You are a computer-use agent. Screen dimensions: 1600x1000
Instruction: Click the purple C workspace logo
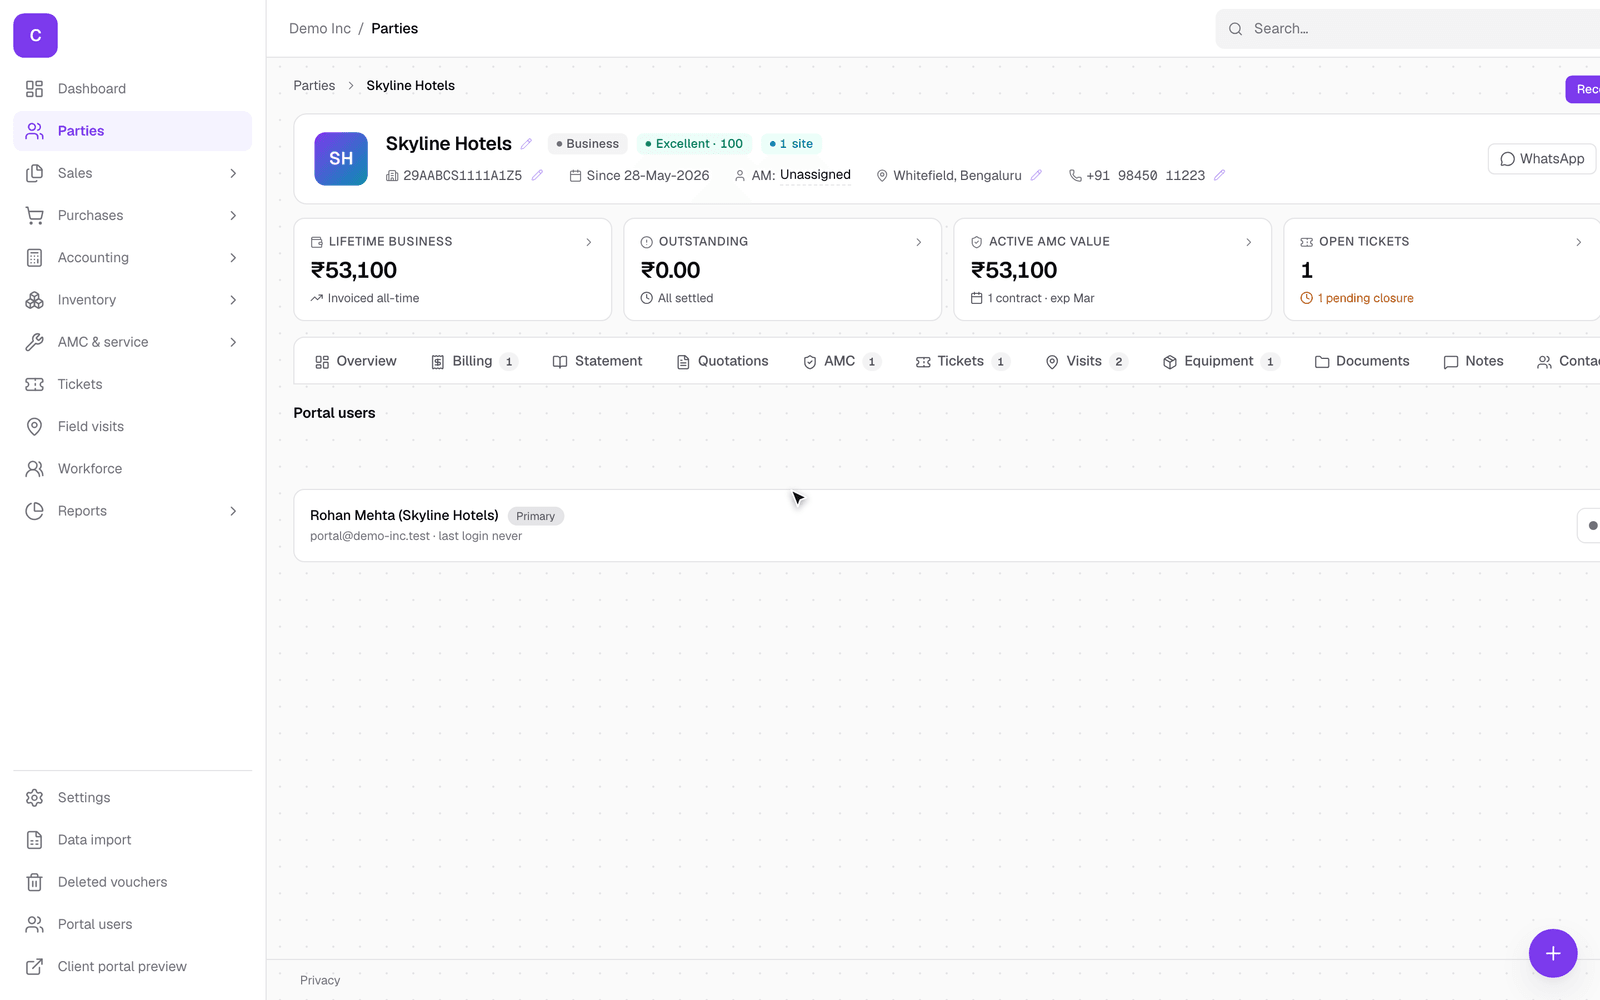(35, 35)
